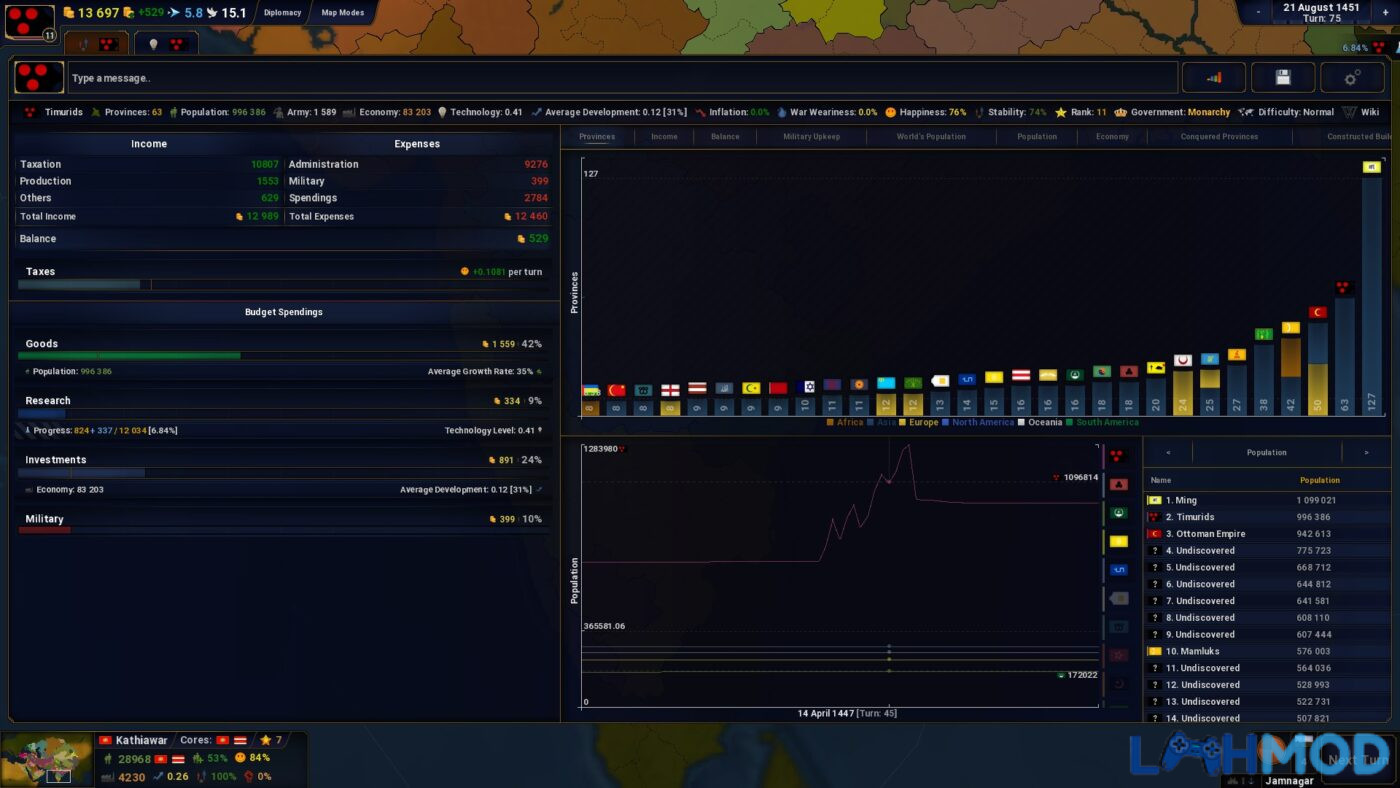This screenshot has width=1400, height=788.
Task: Go to the previous ranking with left arrow
Action: pyautogui.click(x=1168, y=452)
